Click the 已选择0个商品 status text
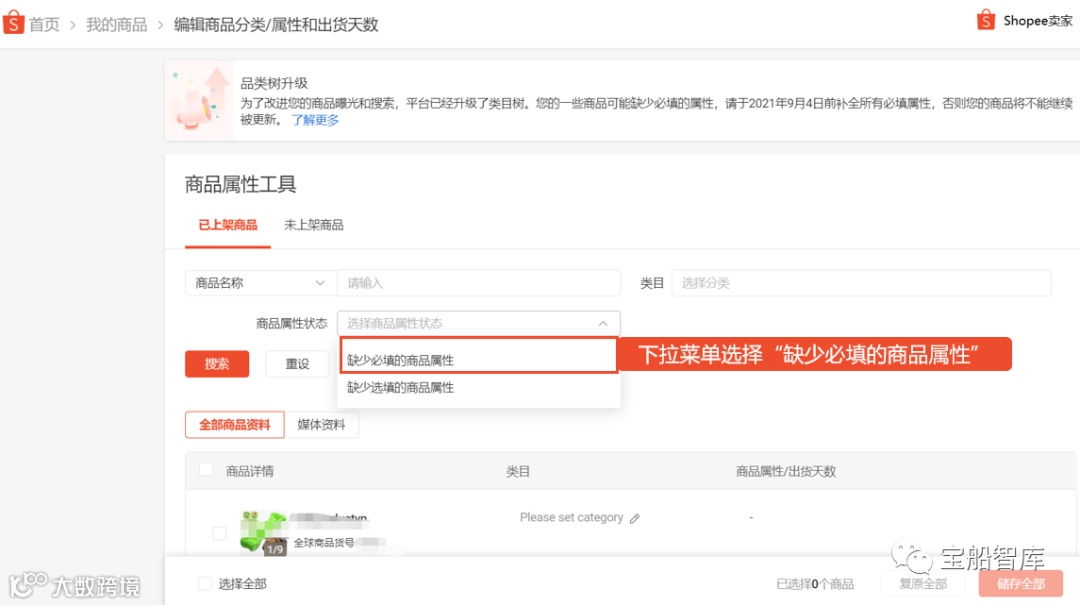 coord(815,584)
